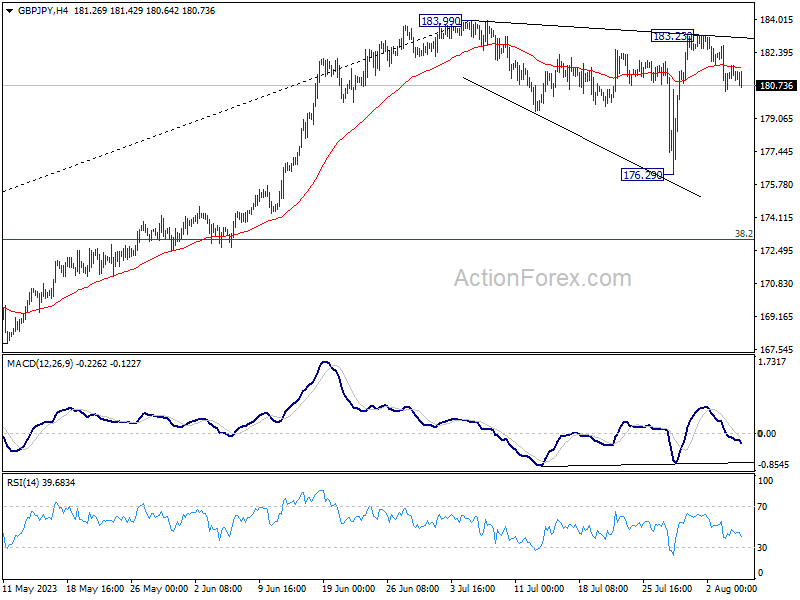Click the 26 May 00:00 date label

(159, 589)
